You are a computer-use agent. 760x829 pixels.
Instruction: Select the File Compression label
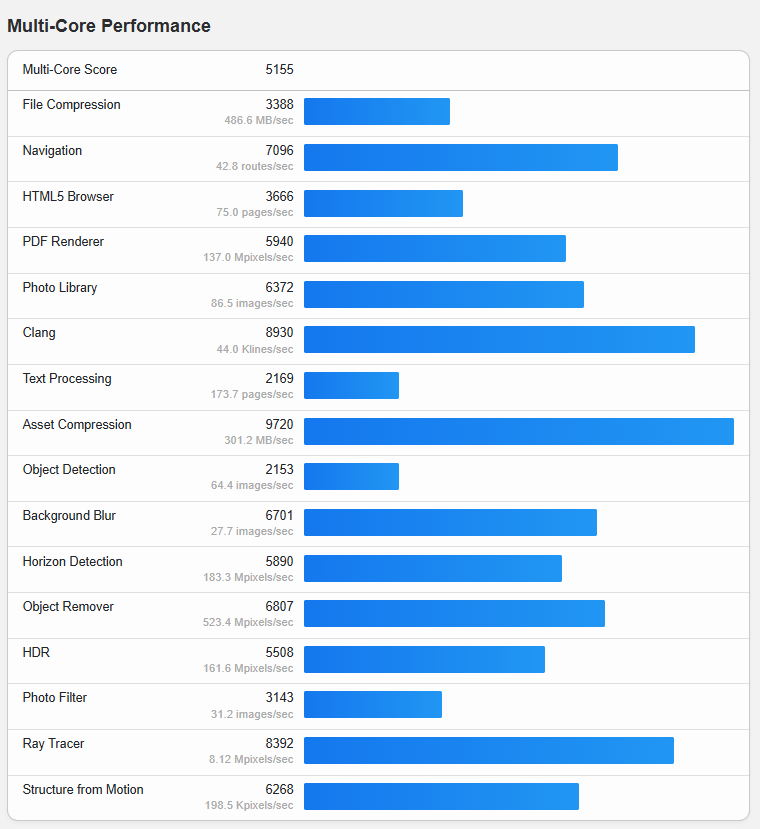[71, 105]
